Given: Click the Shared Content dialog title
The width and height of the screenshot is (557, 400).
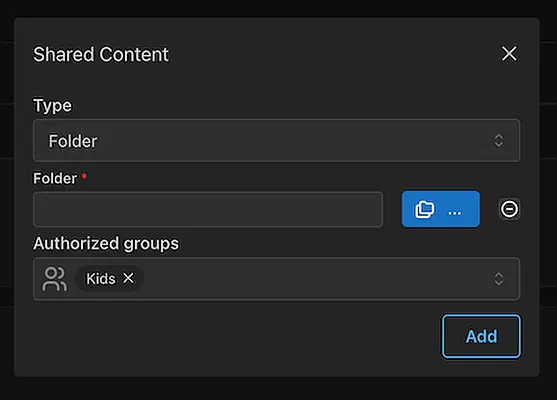Looking at the screenshot, I should (x=101, y=54).
